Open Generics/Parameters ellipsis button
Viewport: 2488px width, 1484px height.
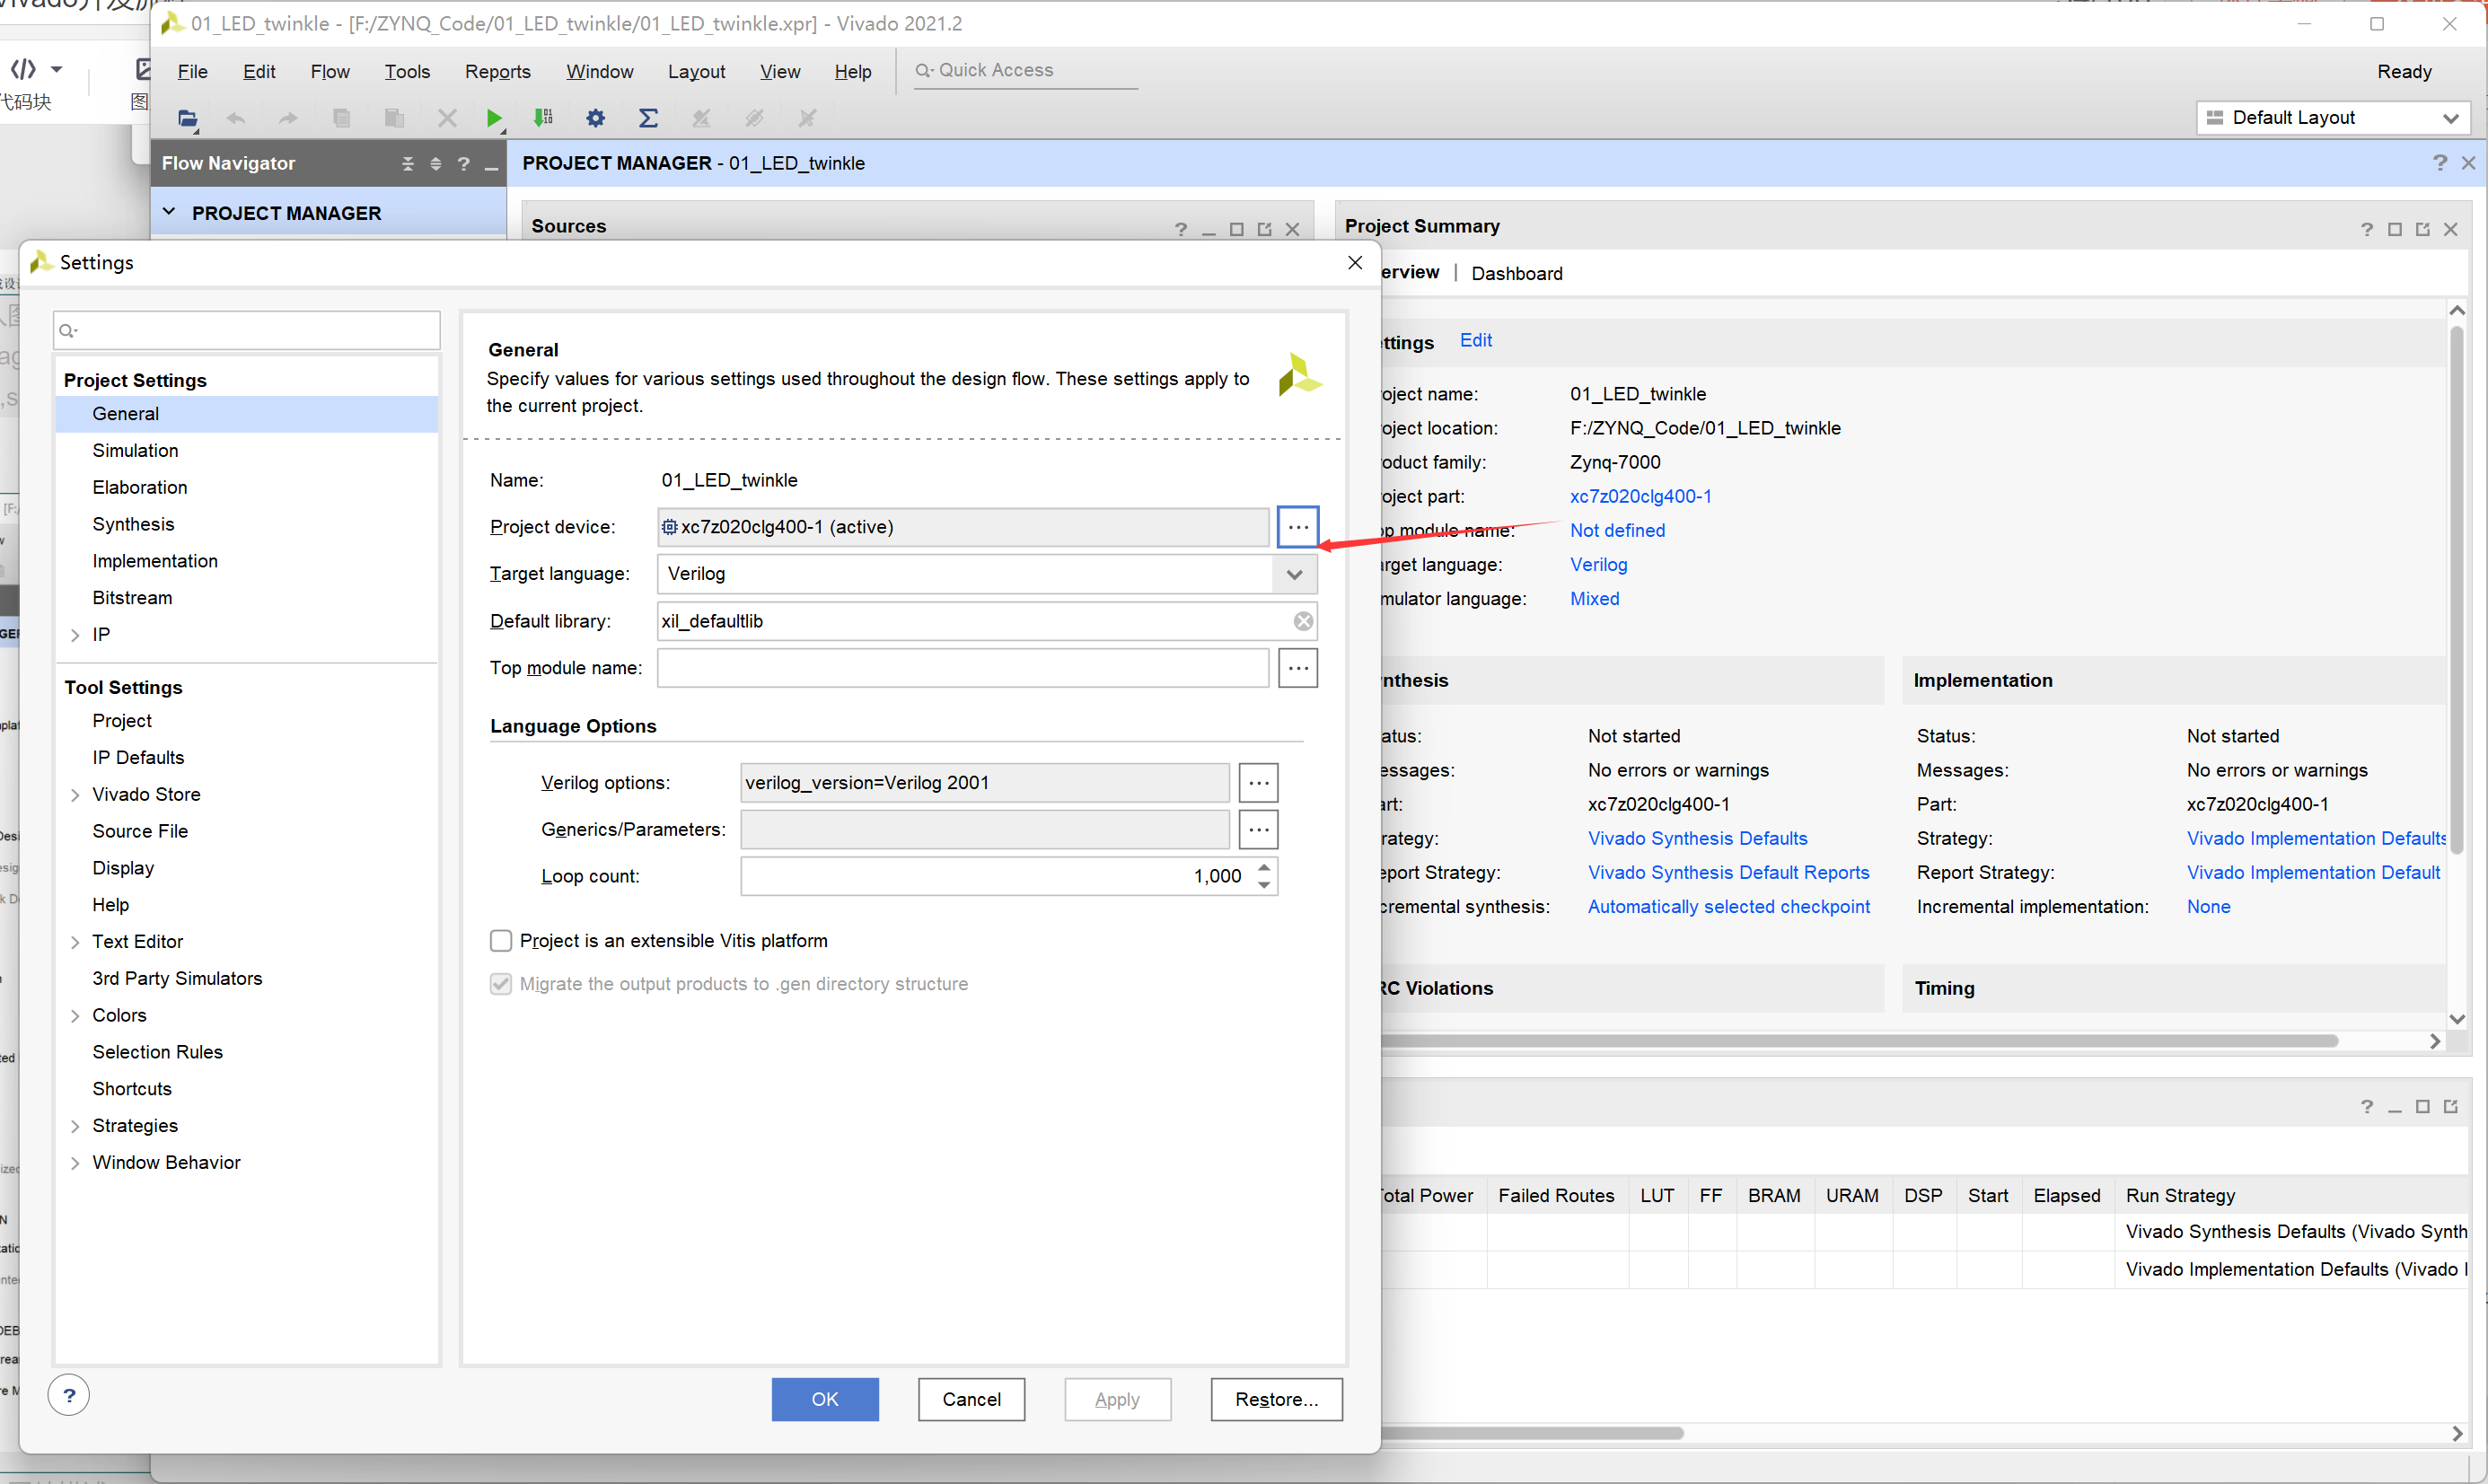(1258, 829)
